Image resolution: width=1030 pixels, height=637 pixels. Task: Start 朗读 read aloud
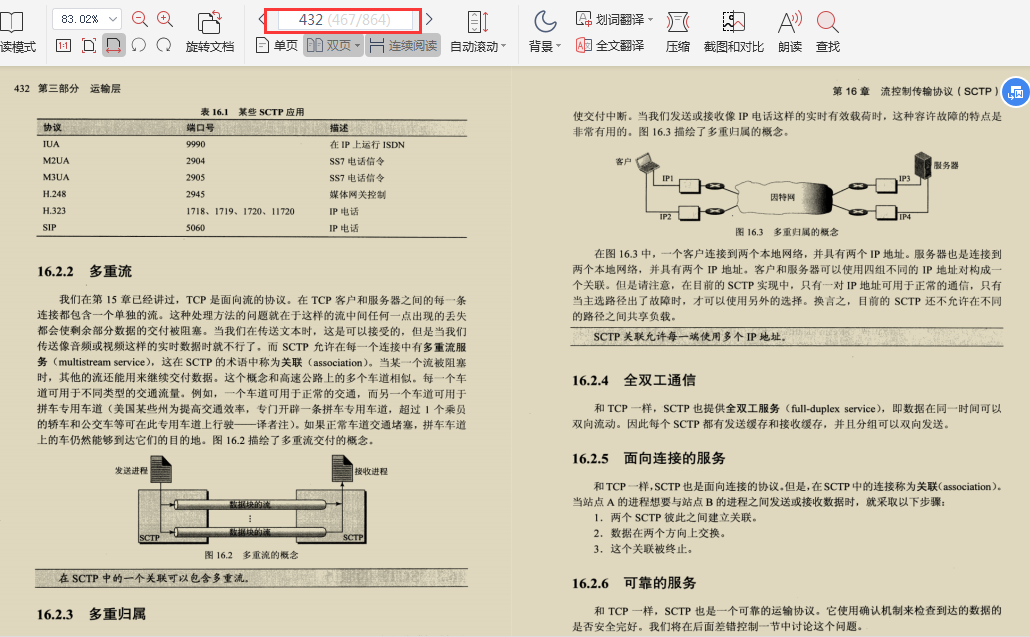790,30
